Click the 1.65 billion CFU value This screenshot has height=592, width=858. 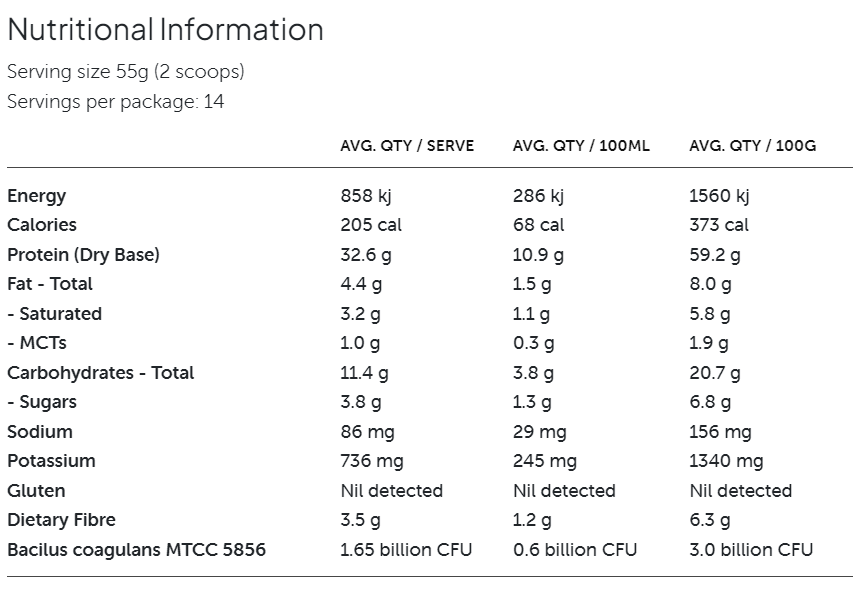click(406, 550)
